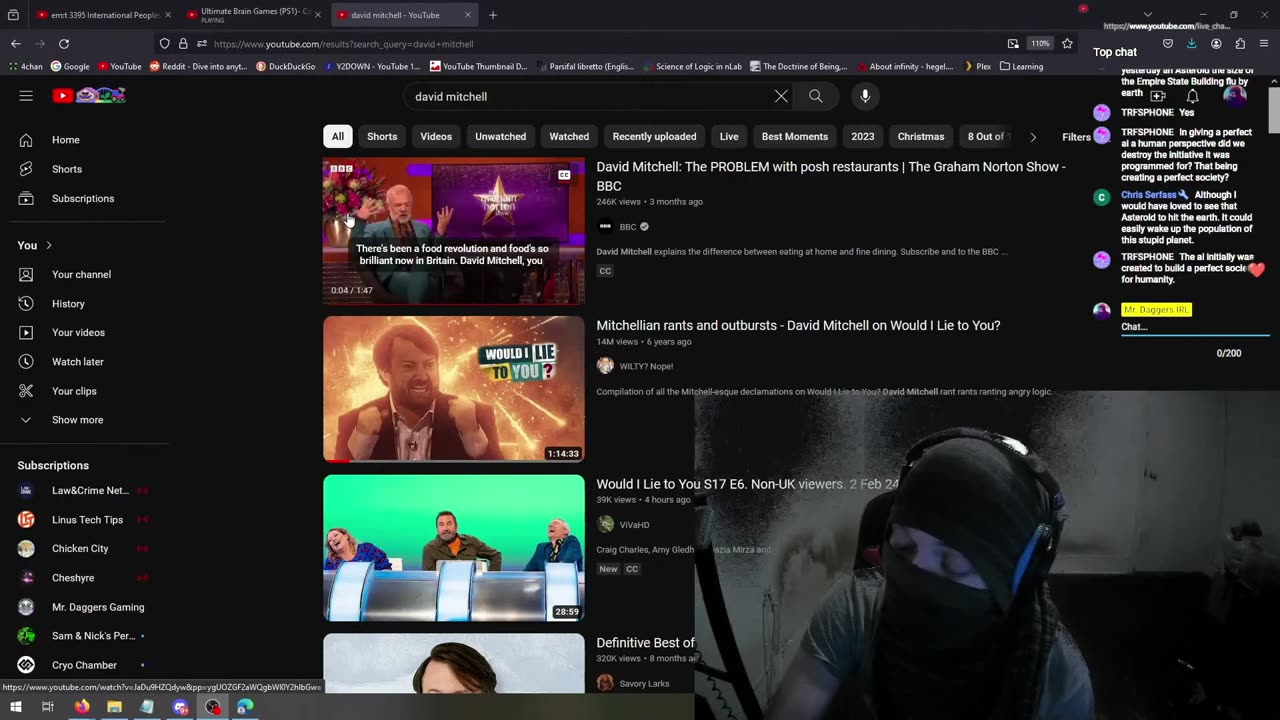Open 'Mitchellian rants and outbursts' video title
The width and height of the screenshot is (1280, 720).
798,325
